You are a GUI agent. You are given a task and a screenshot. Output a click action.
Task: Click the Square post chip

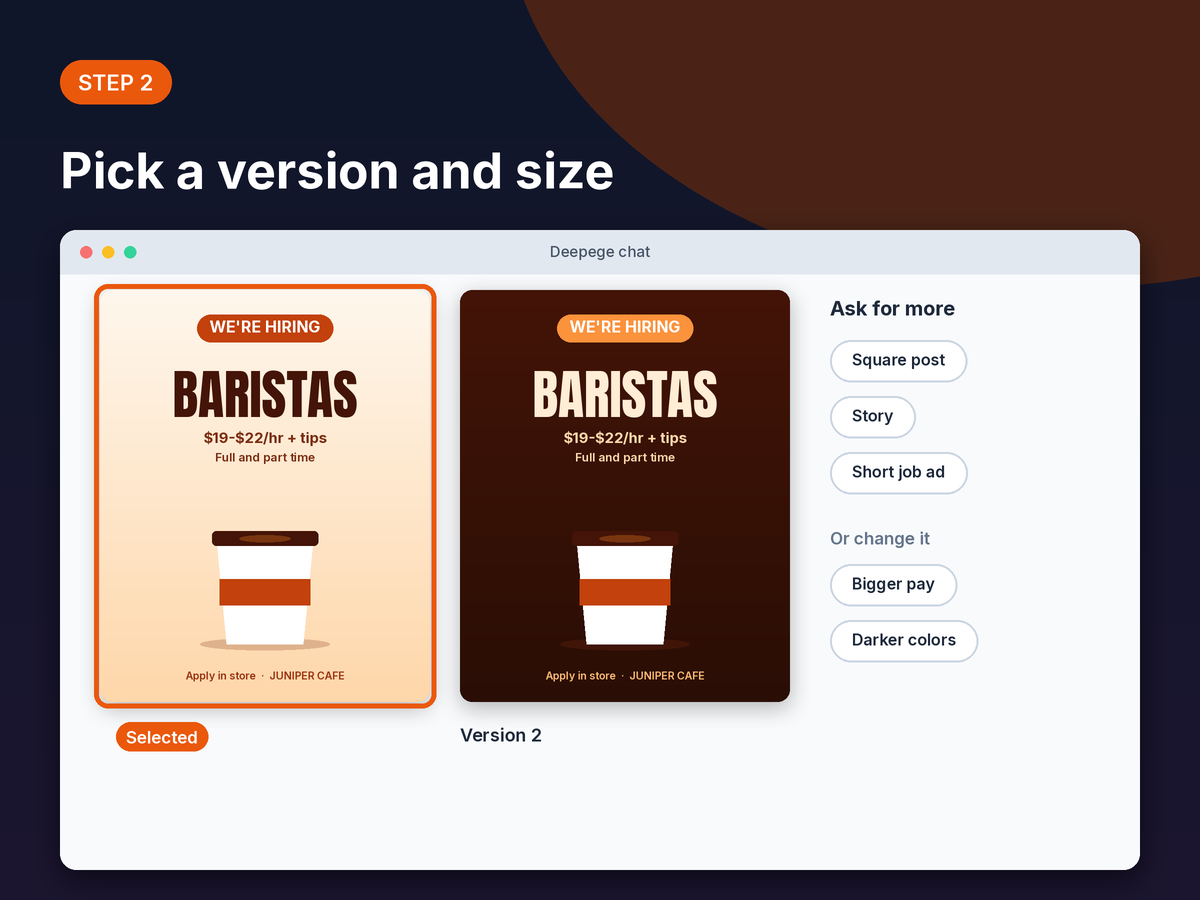click(x=898, y=361)
